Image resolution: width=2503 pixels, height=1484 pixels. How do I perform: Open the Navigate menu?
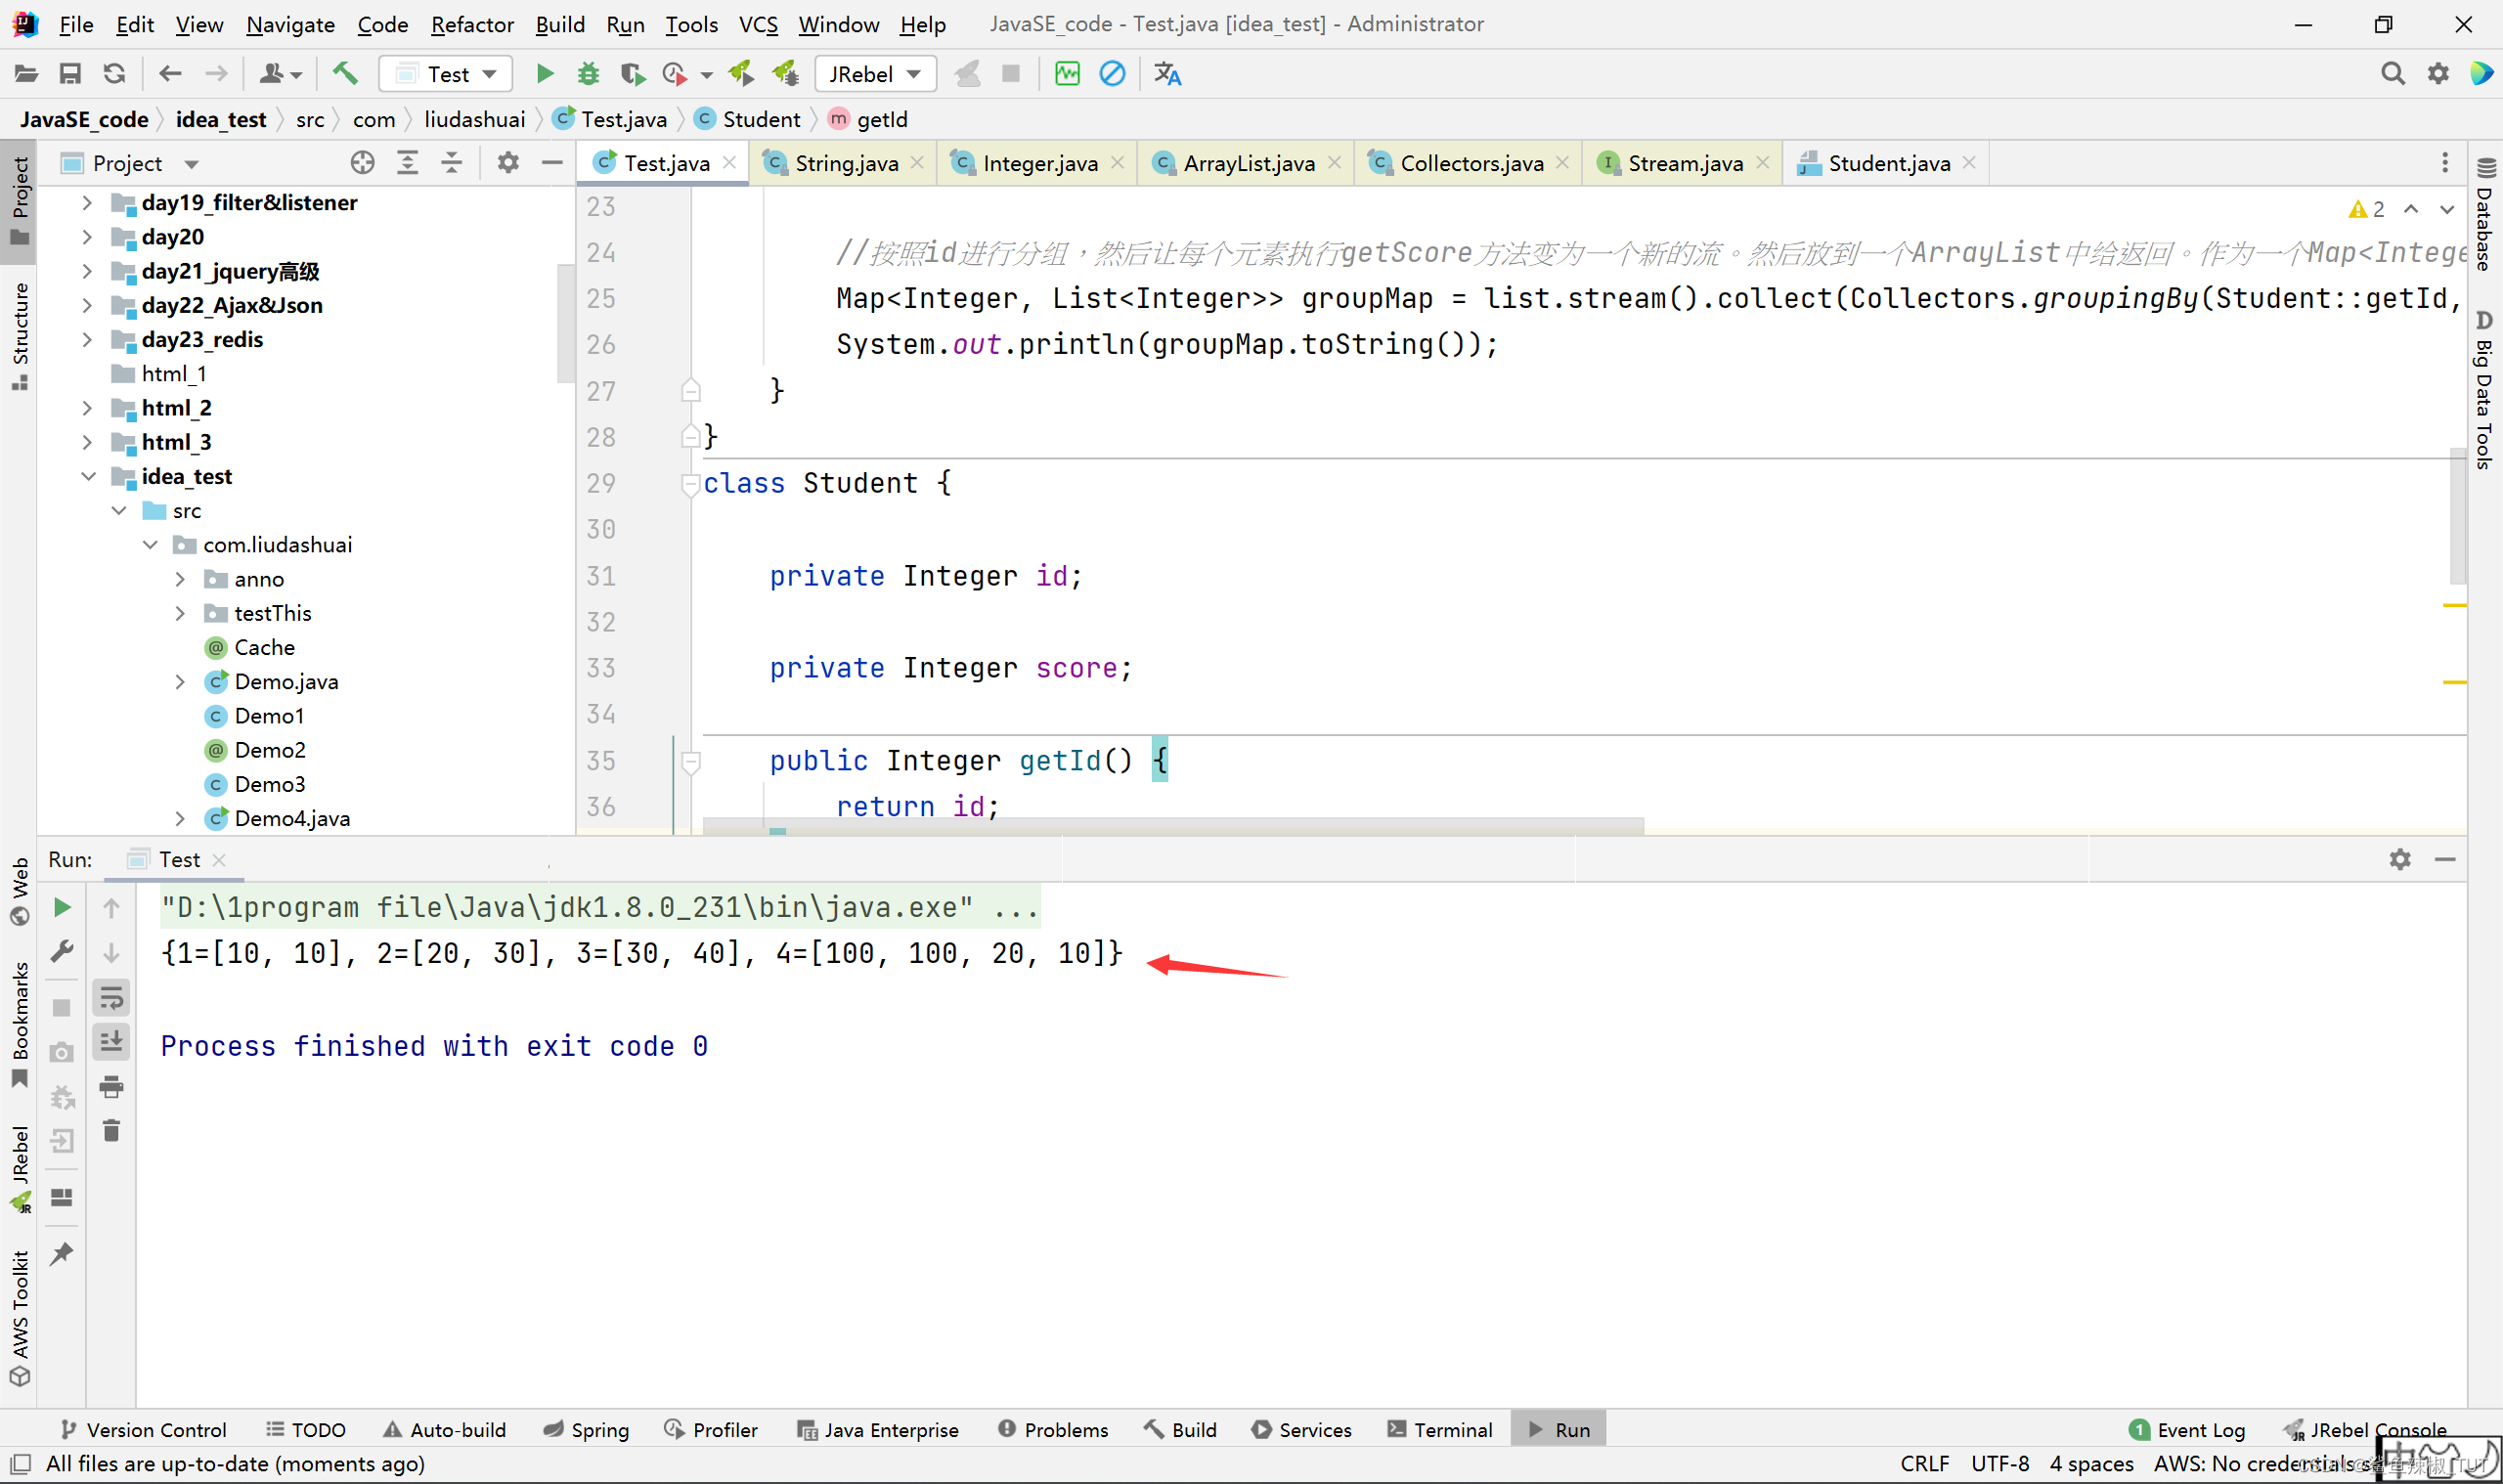[287, 24]
